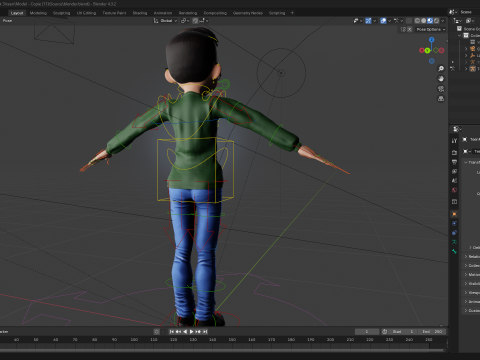Open the View Layer properties tab
Screen dimensions: 480x360
454,171
